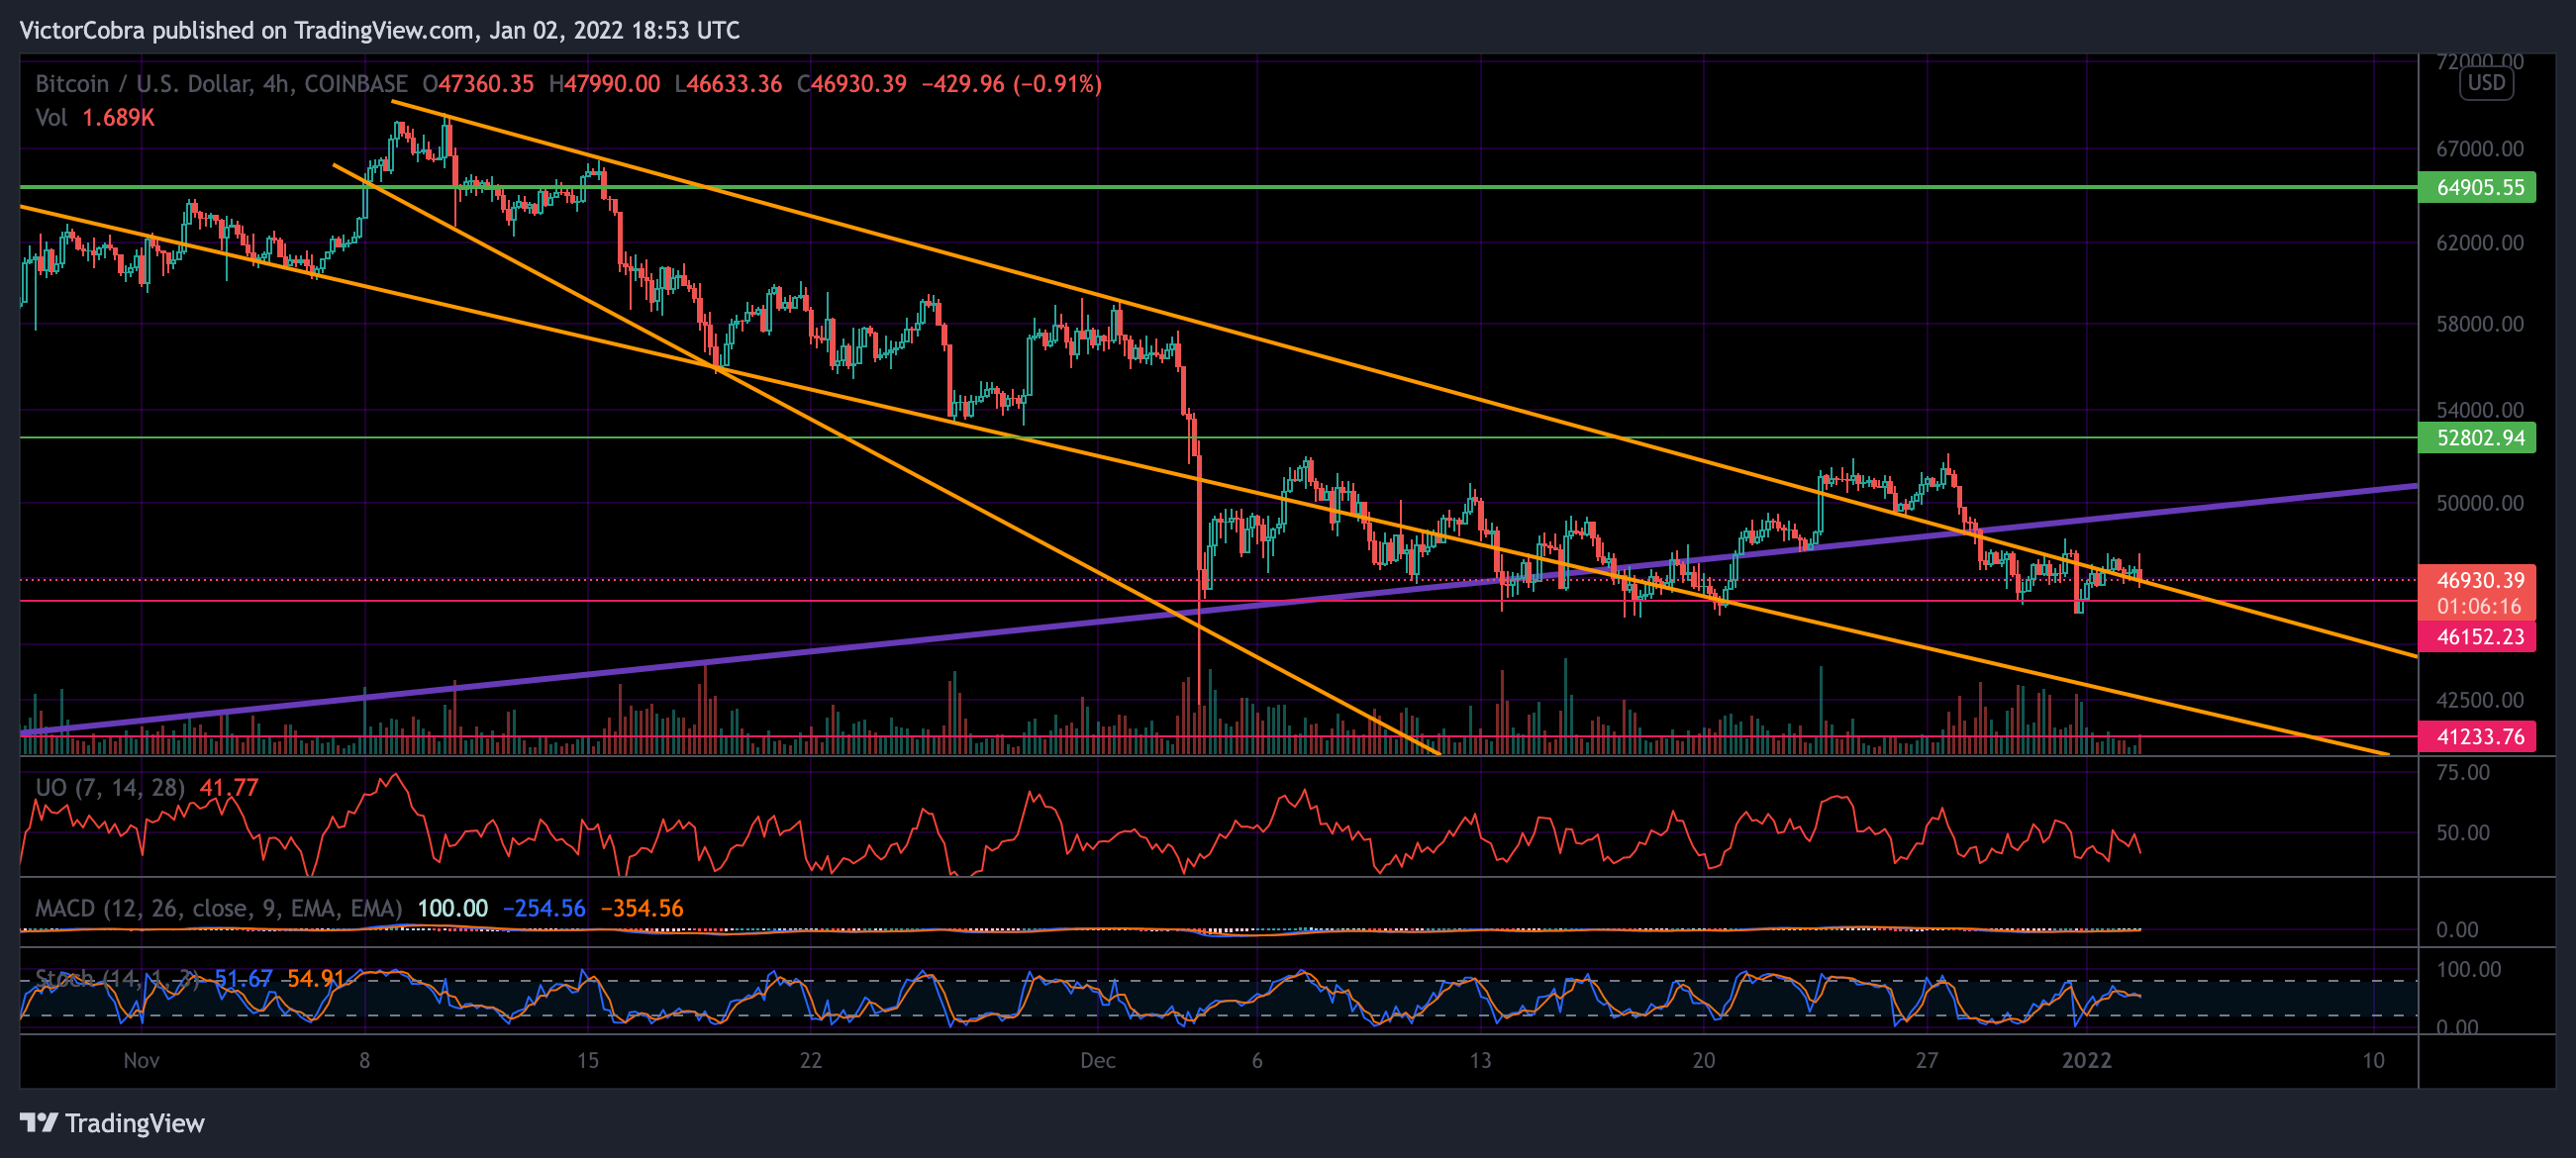Click the 100.00 Stoch axis value
Image resolution: width=2576 pixels, height=1158 pixels.
tap(2468, 969)
